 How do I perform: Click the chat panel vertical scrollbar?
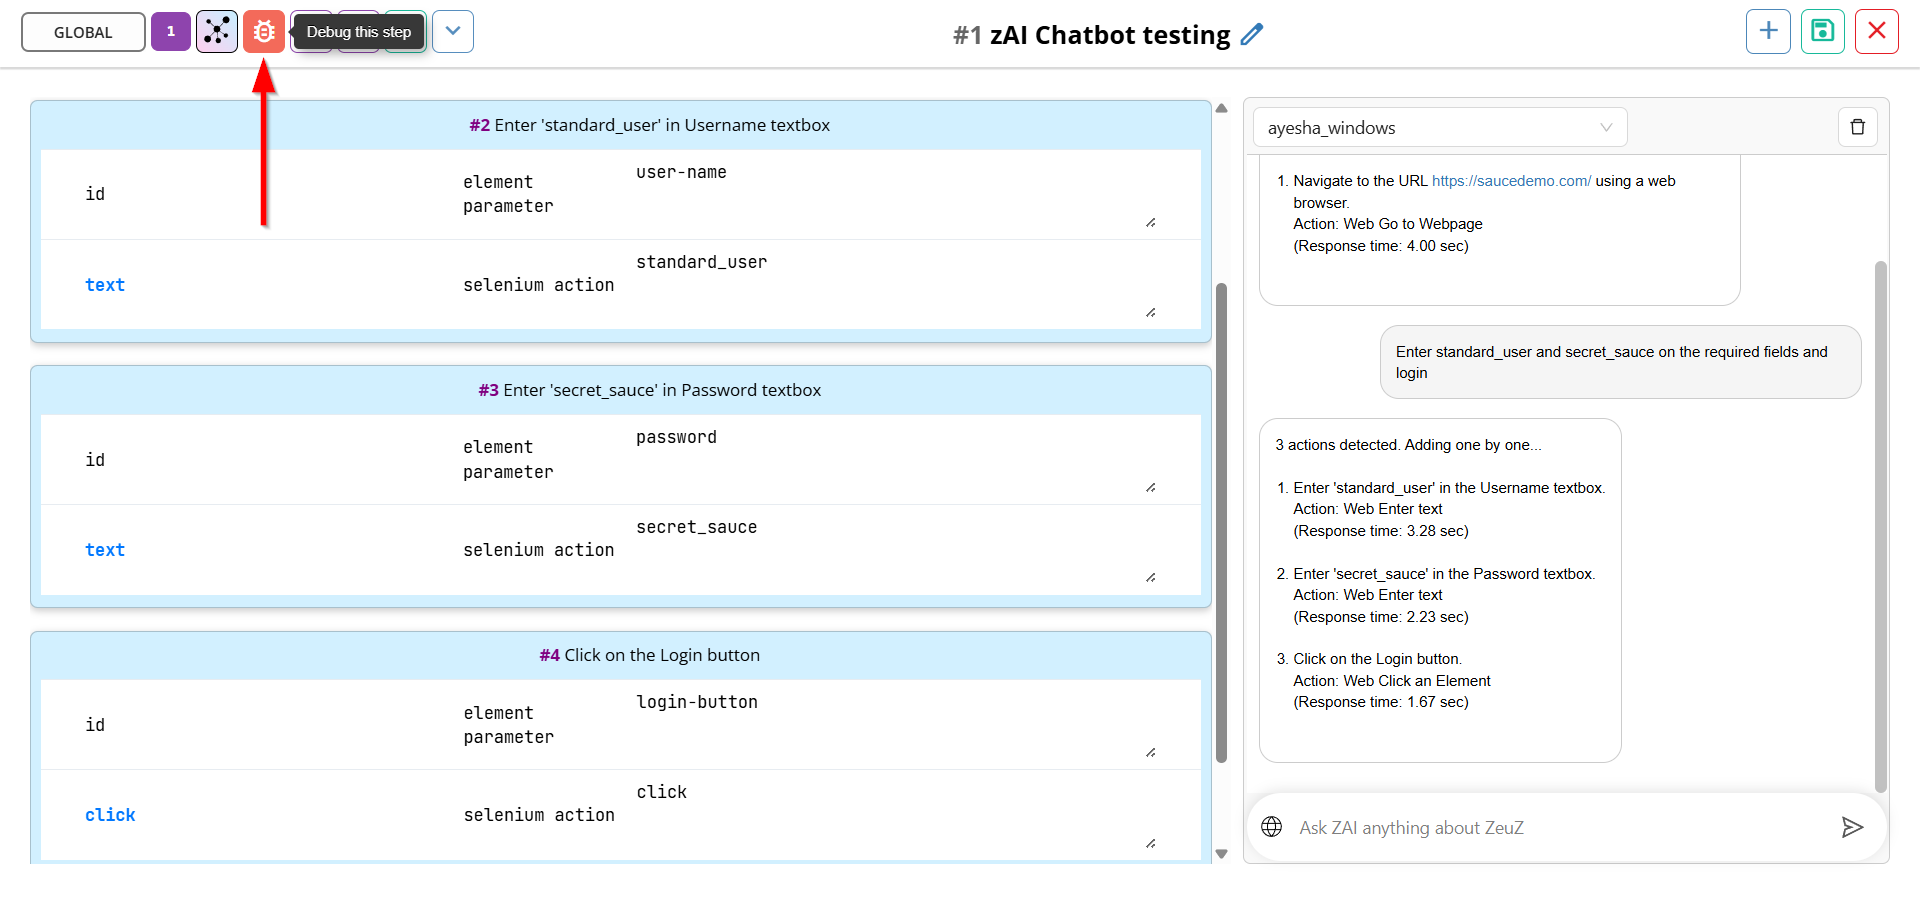tap(1881, 527)
